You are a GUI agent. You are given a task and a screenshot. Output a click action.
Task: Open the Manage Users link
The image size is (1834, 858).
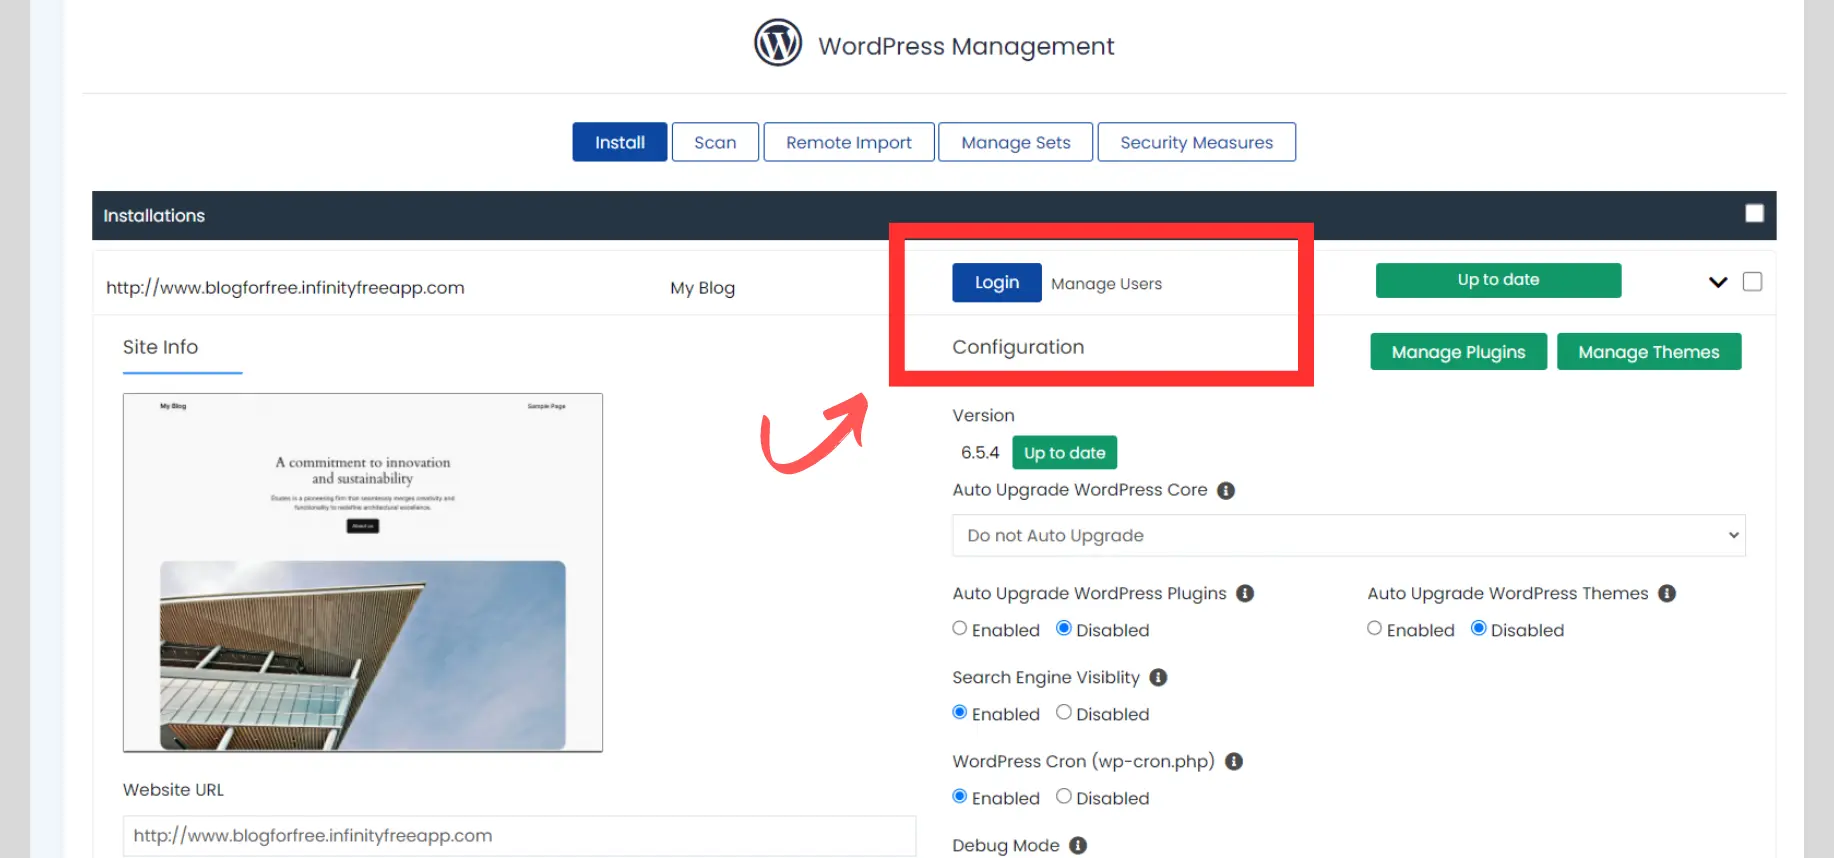point(1107,284)
